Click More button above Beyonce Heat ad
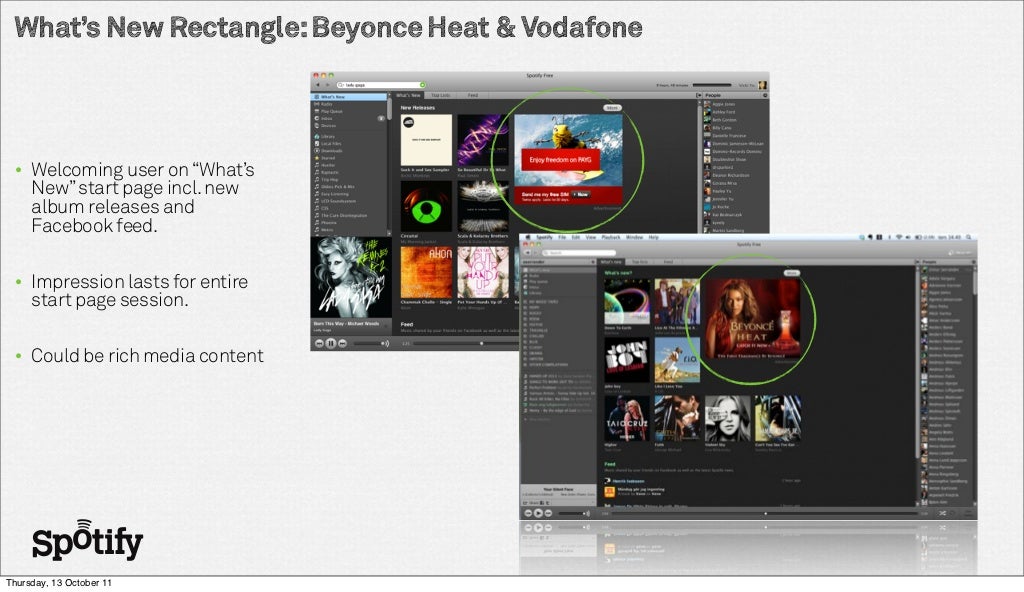1024x592 pixels. click(792, 273)
